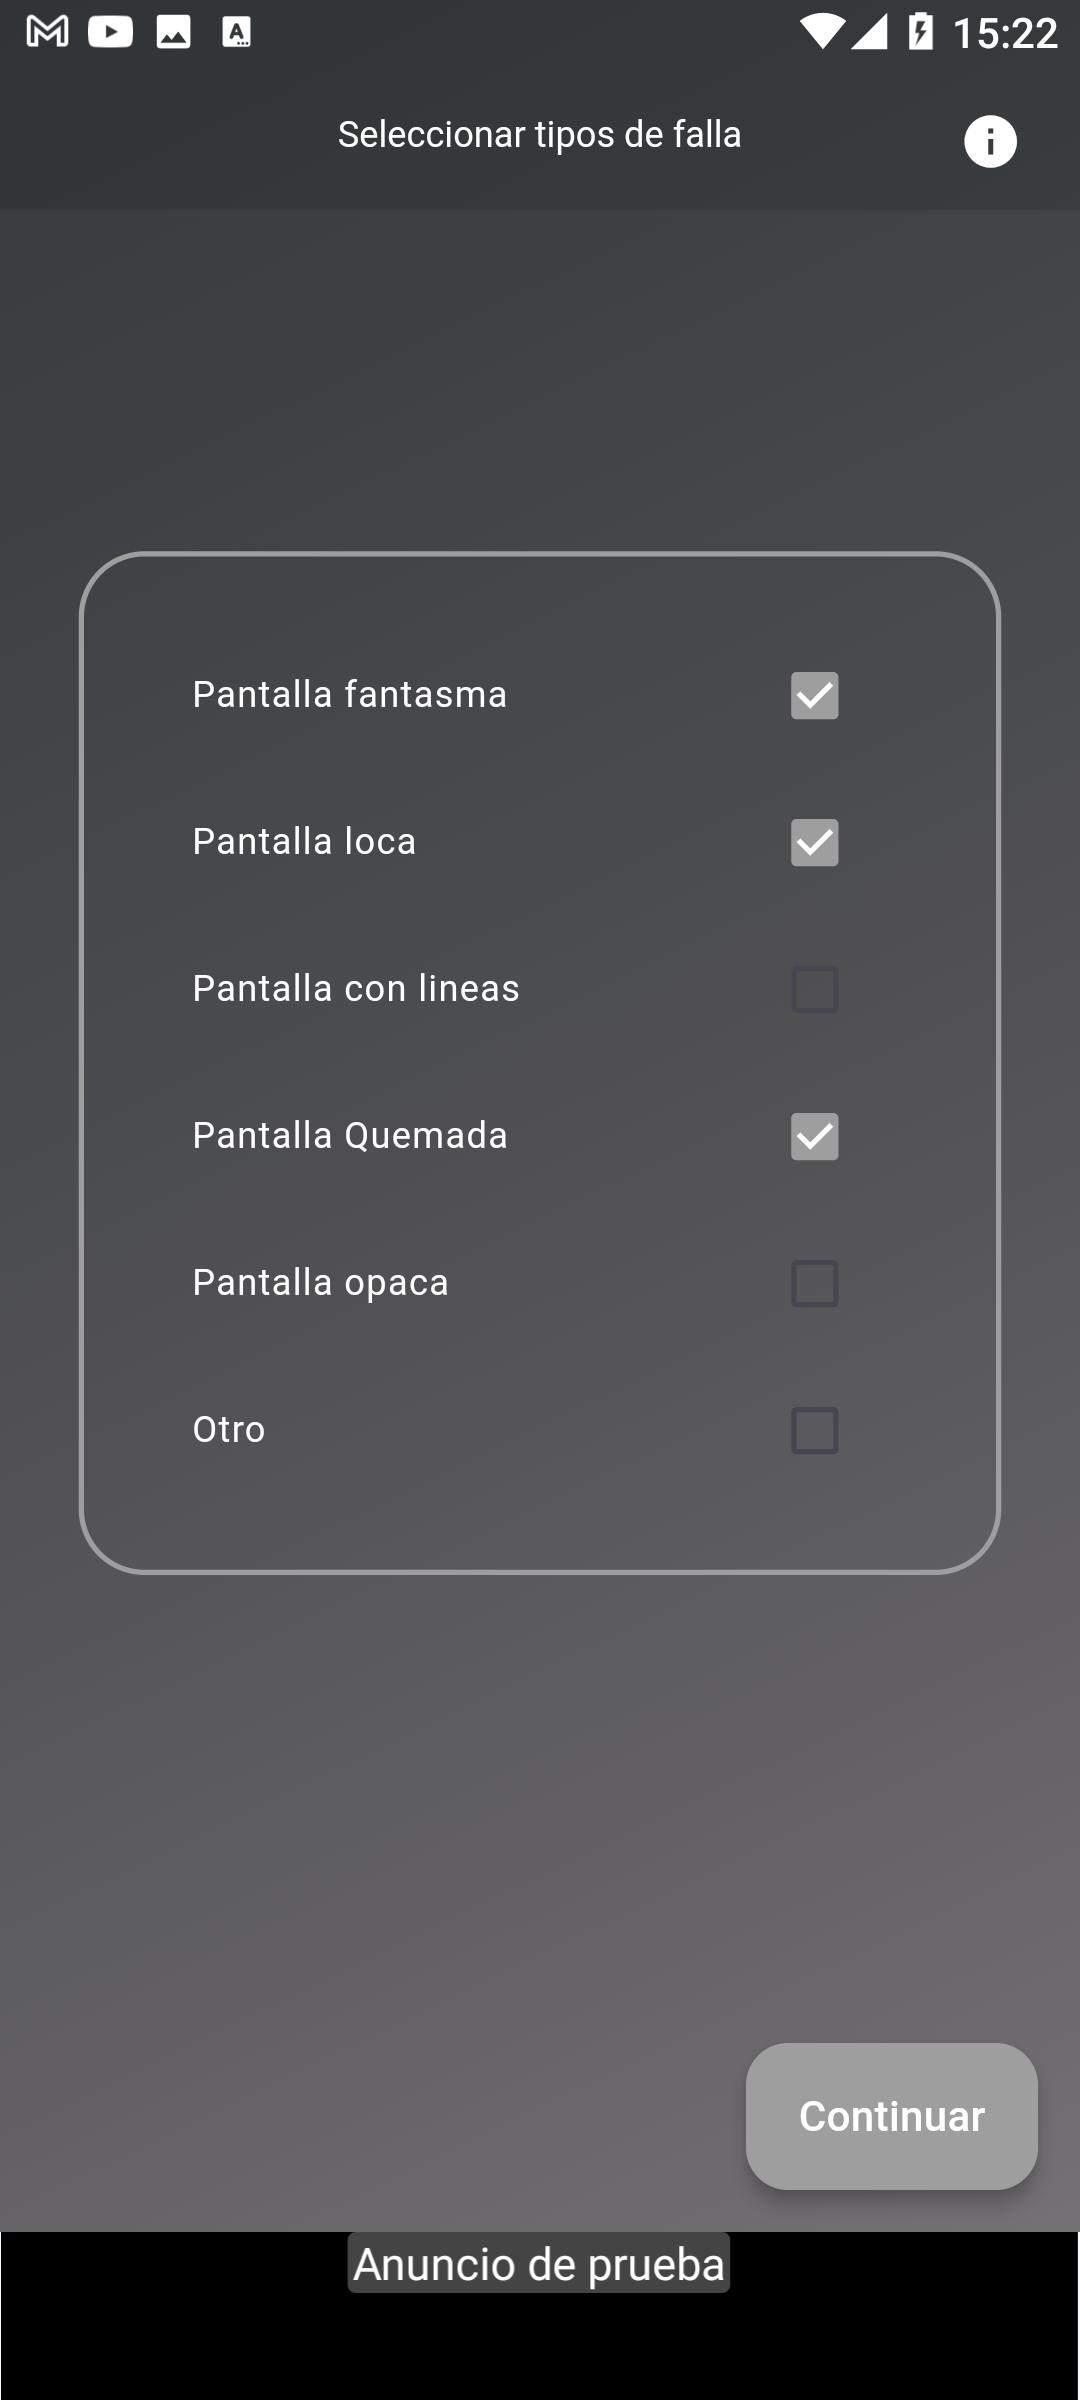
Task: Tap the info icon in header
Action: (x=990, y=141)
